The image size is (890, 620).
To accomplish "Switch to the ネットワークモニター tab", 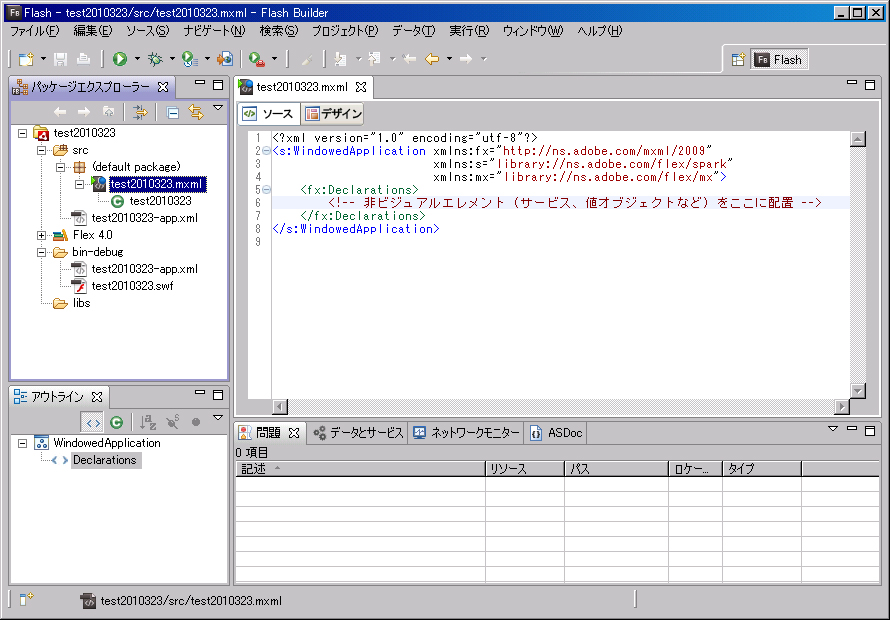I will coord(465,433).
